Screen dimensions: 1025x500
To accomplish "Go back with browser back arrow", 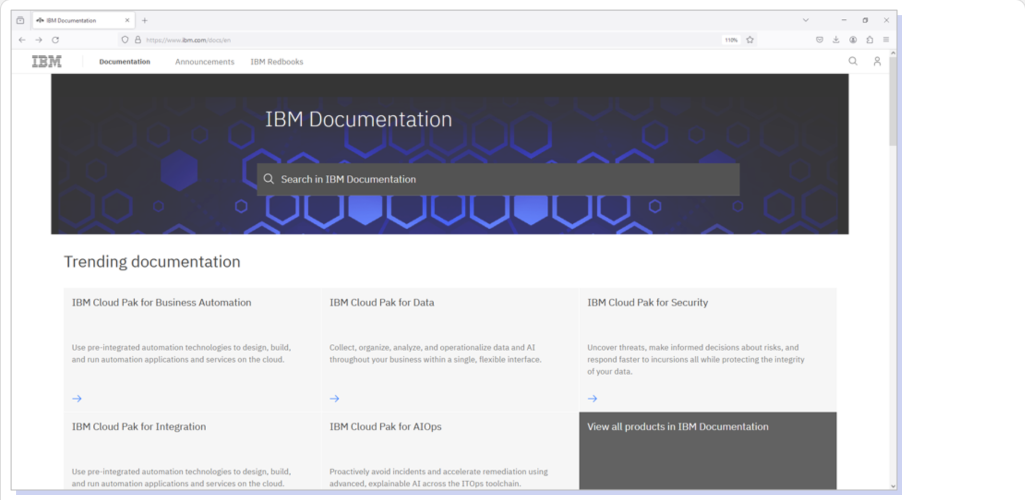I will coord(22,40).
